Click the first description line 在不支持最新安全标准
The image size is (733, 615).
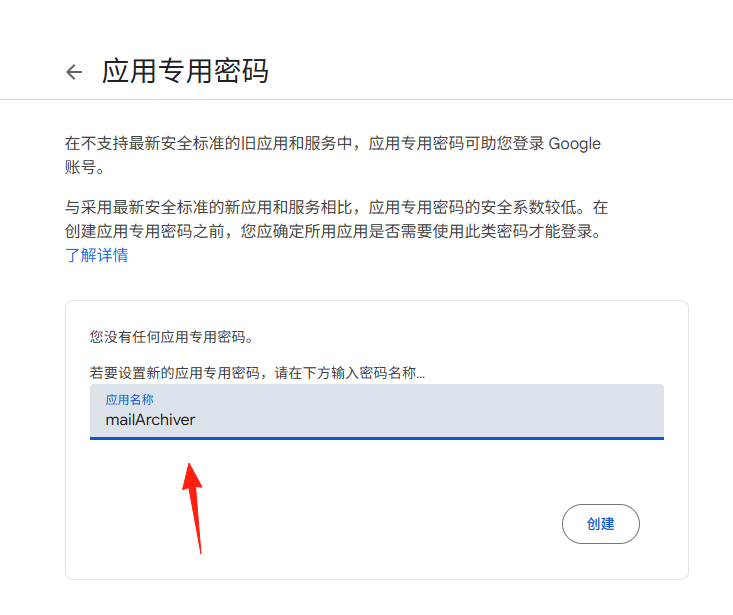pyautogui.click(x=332, y=143)
